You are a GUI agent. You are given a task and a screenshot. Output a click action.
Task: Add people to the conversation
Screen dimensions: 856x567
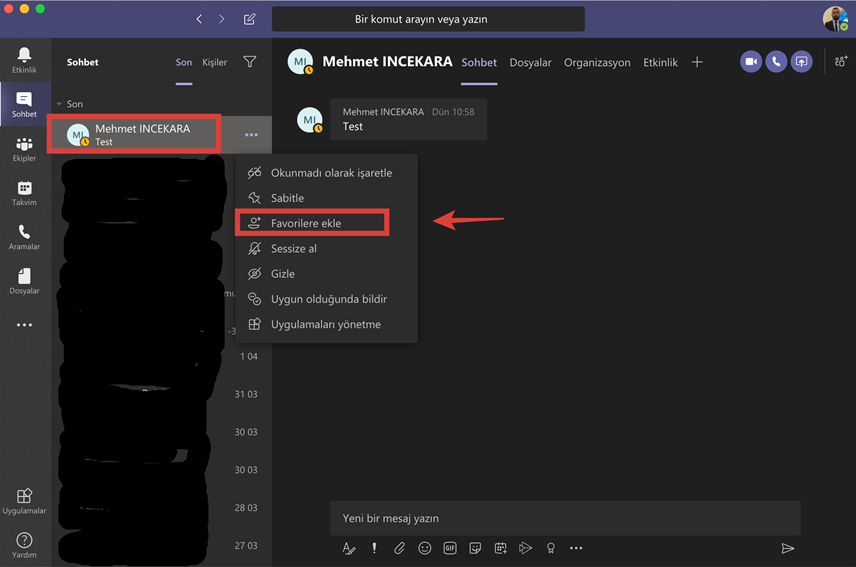coord(841,61)
